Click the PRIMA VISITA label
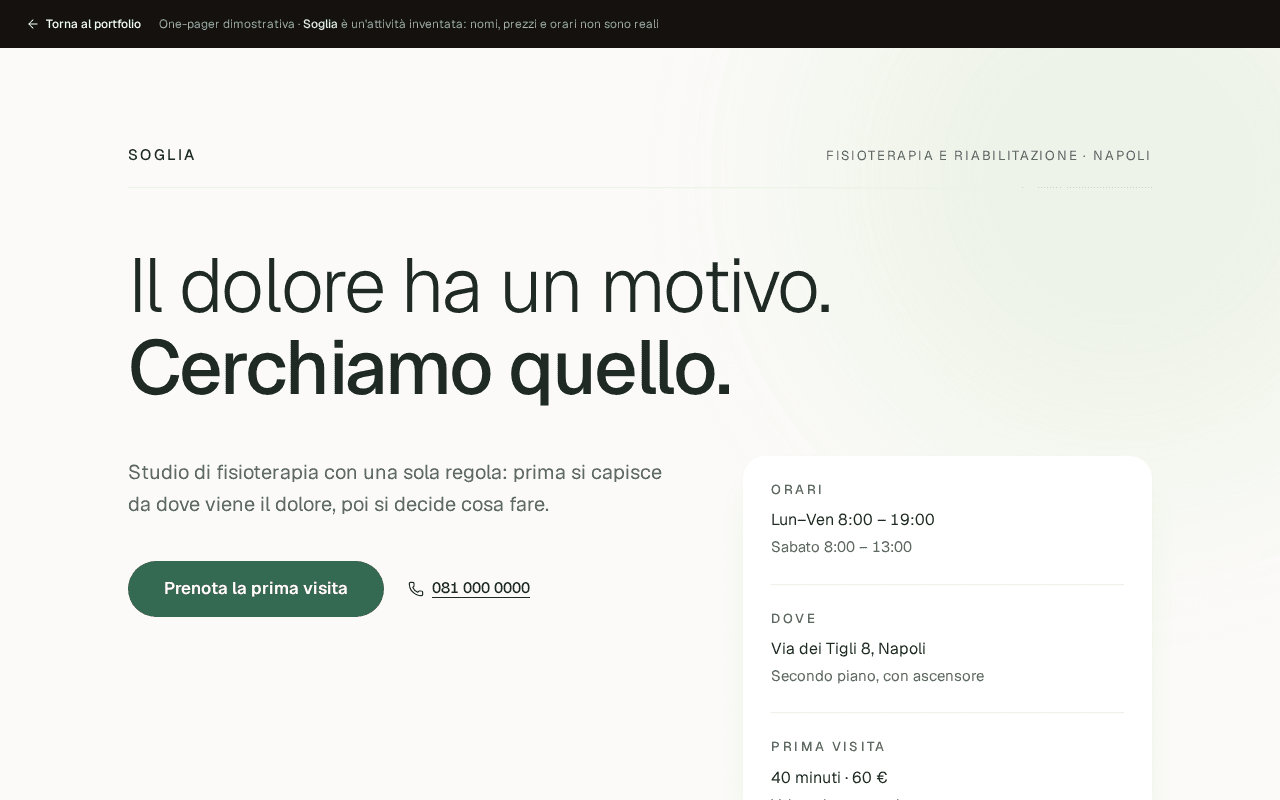Screen dimensions: 1280x800 point(828,747)
